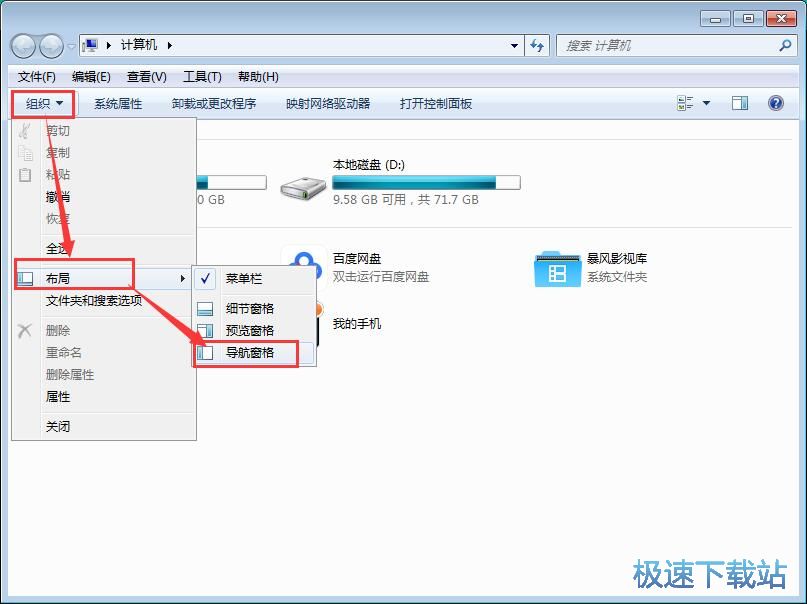Minimize the Explorer window
The height and width of the screenshot is (604, 807).
pos(715,19)
